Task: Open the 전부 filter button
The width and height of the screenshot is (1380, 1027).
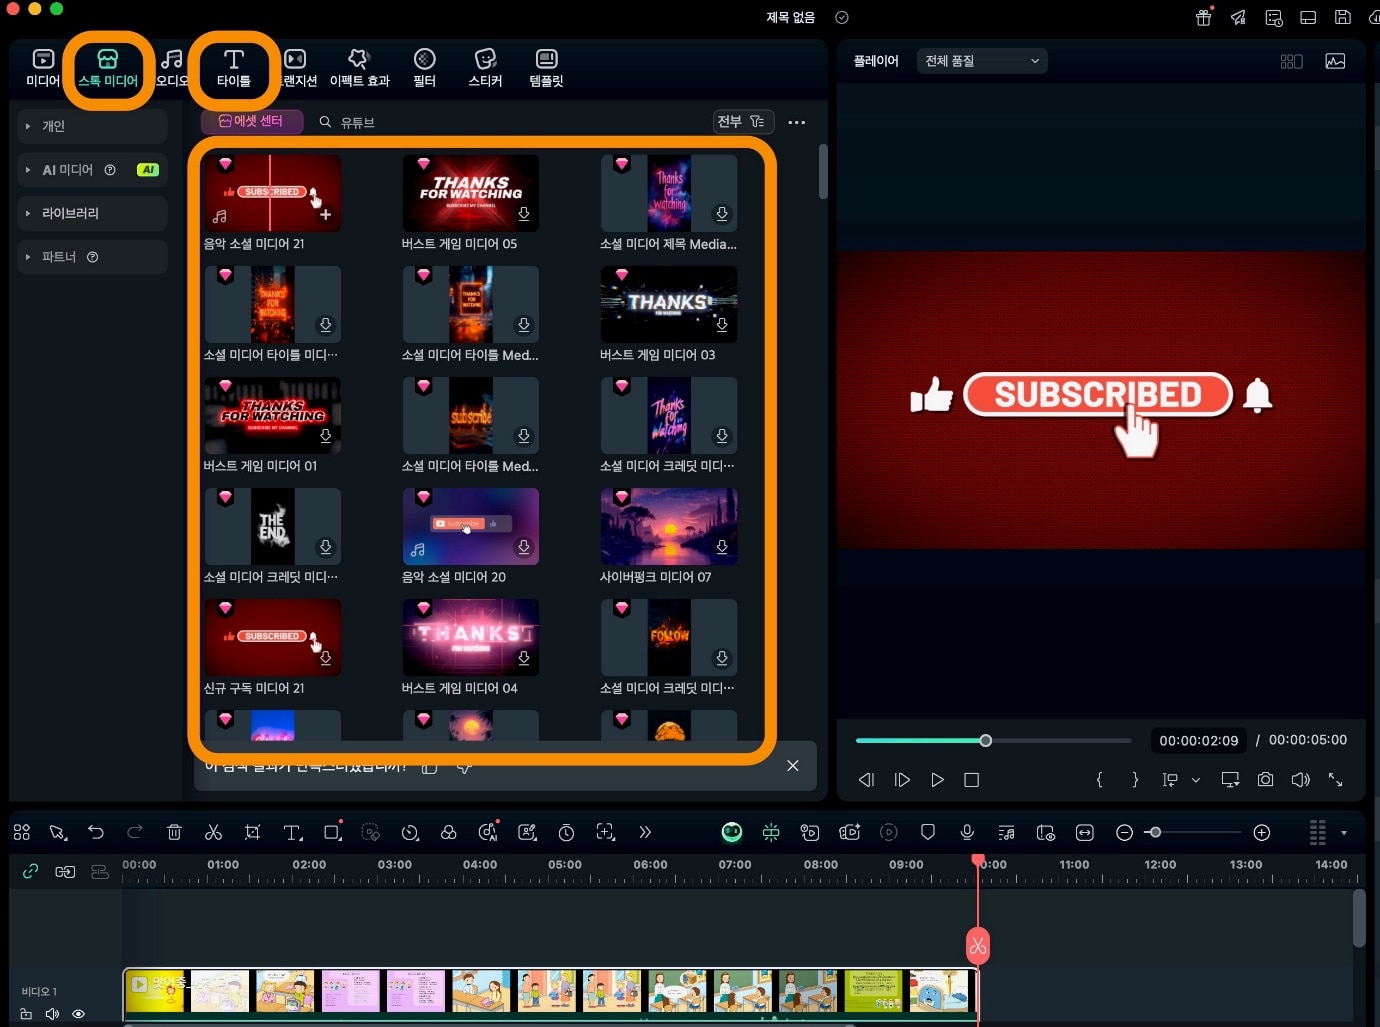Action: tap(740, 121)
